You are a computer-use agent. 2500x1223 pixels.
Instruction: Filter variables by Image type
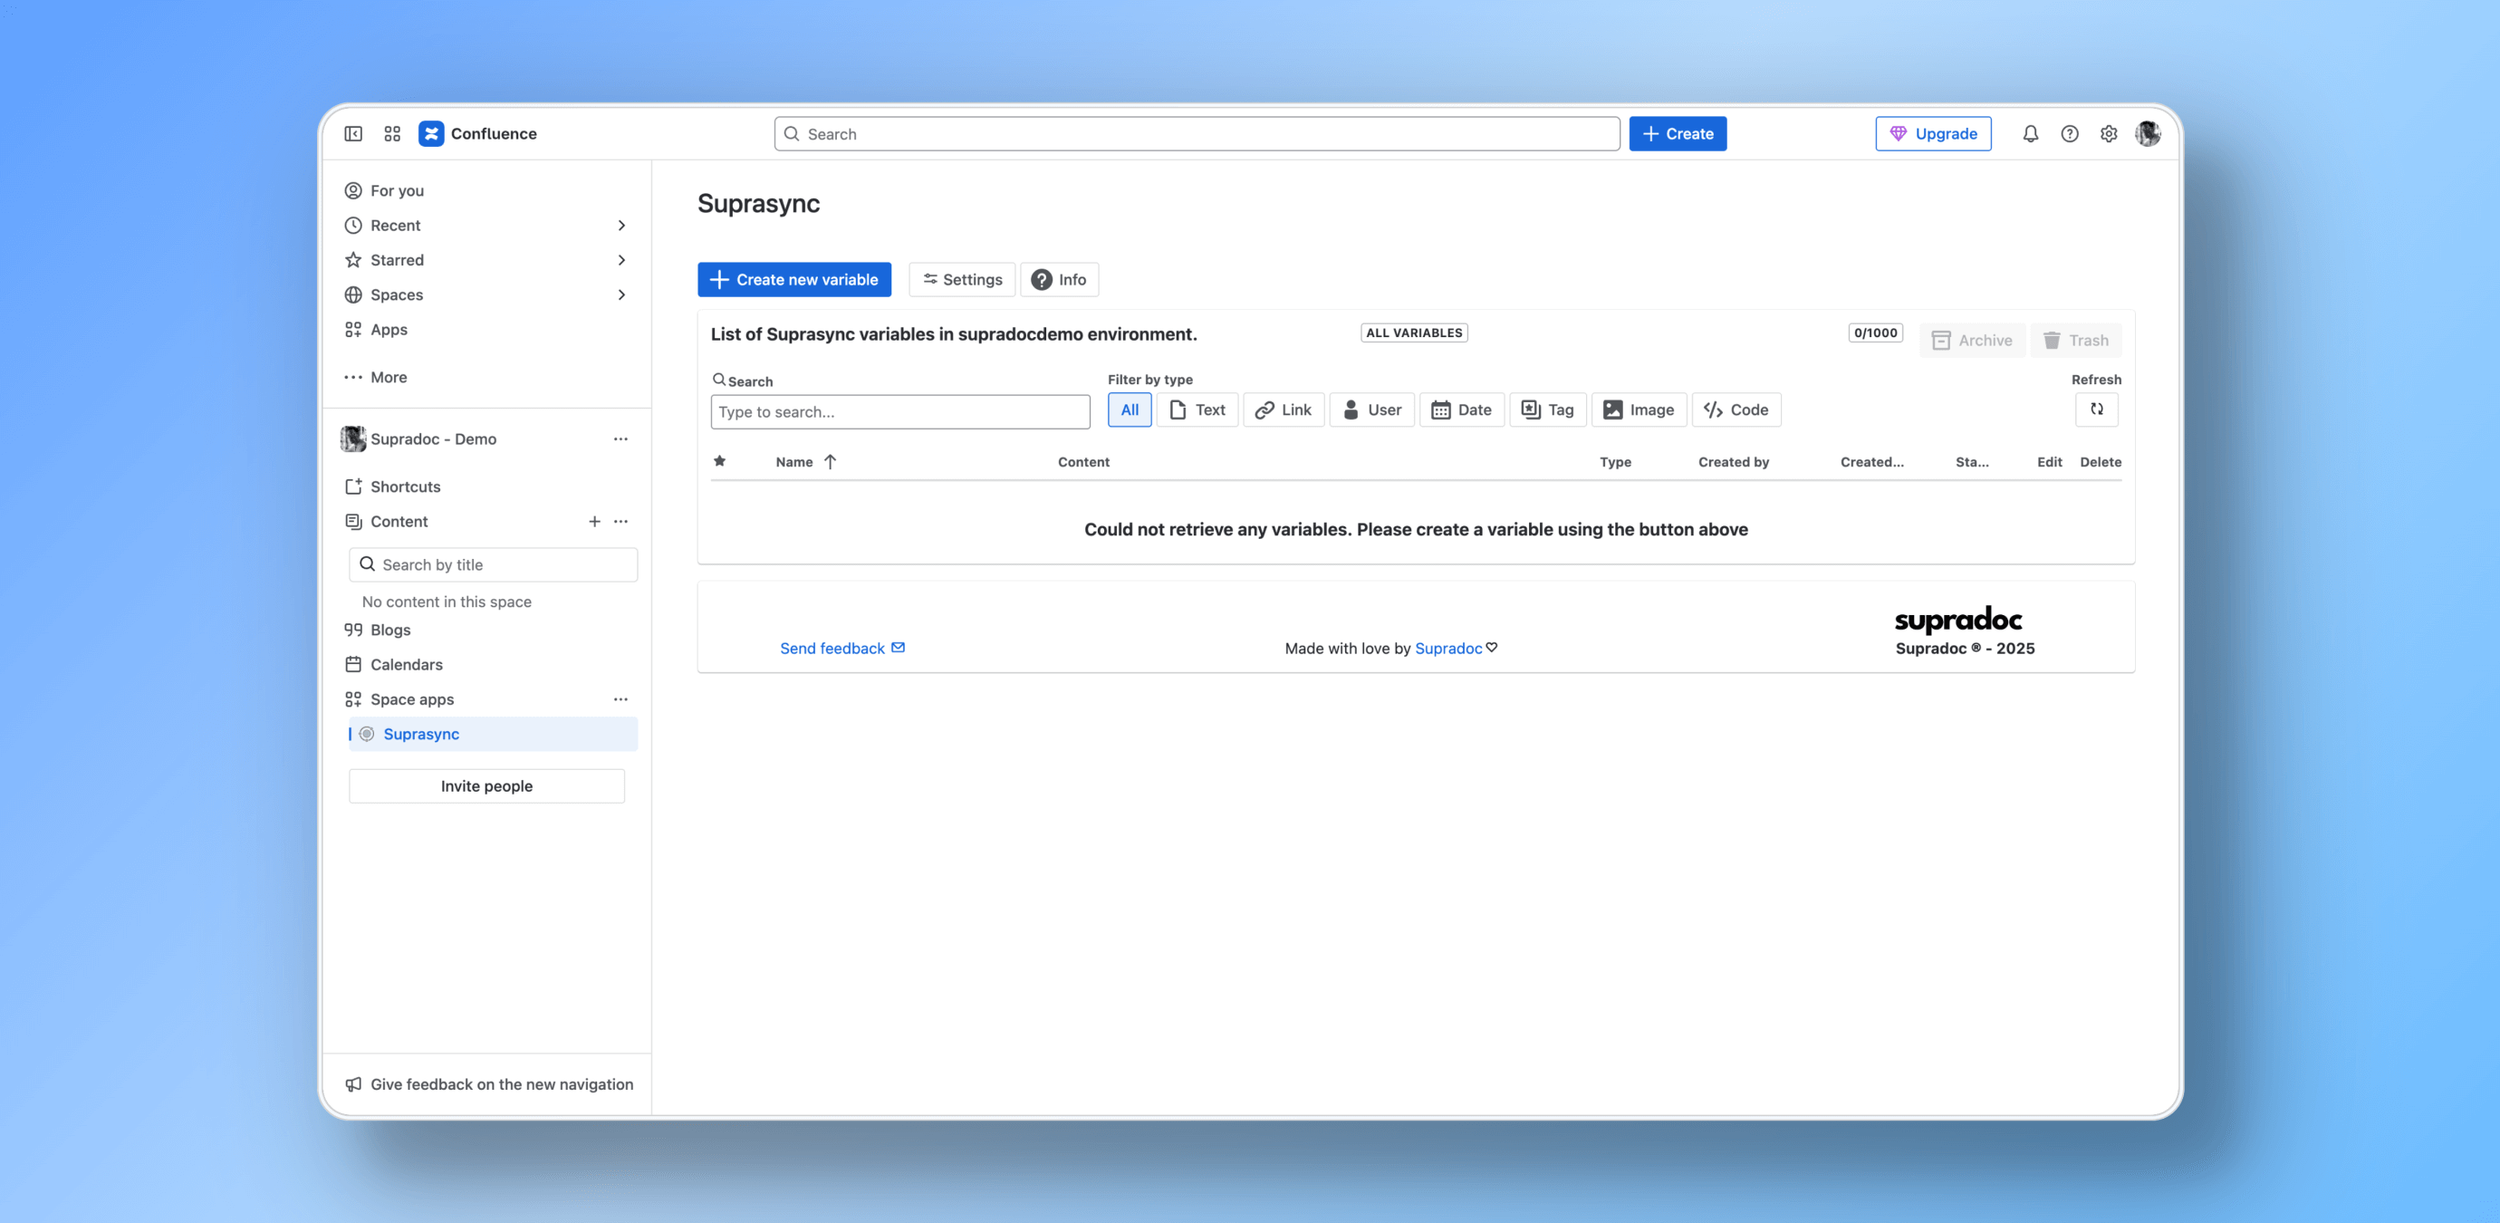[1638, 410]
